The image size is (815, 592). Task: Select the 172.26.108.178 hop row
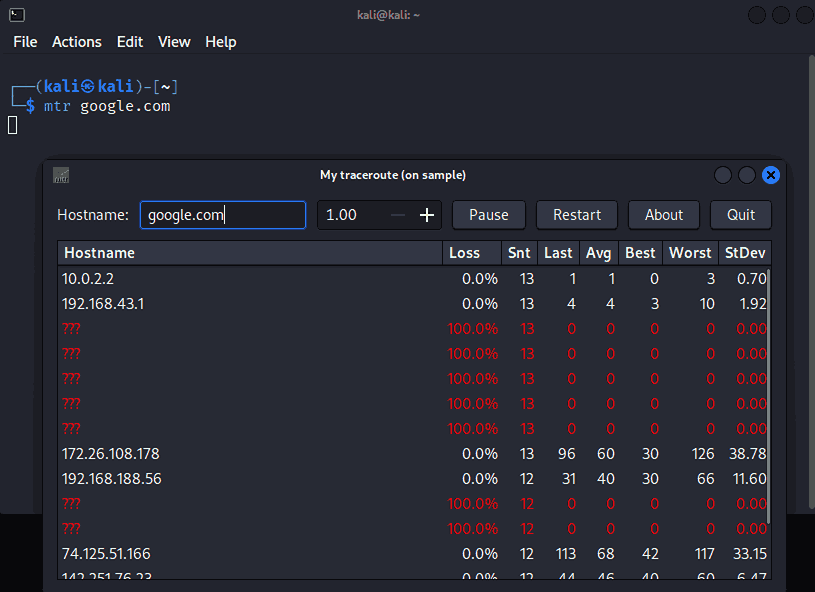click(250, 454)
